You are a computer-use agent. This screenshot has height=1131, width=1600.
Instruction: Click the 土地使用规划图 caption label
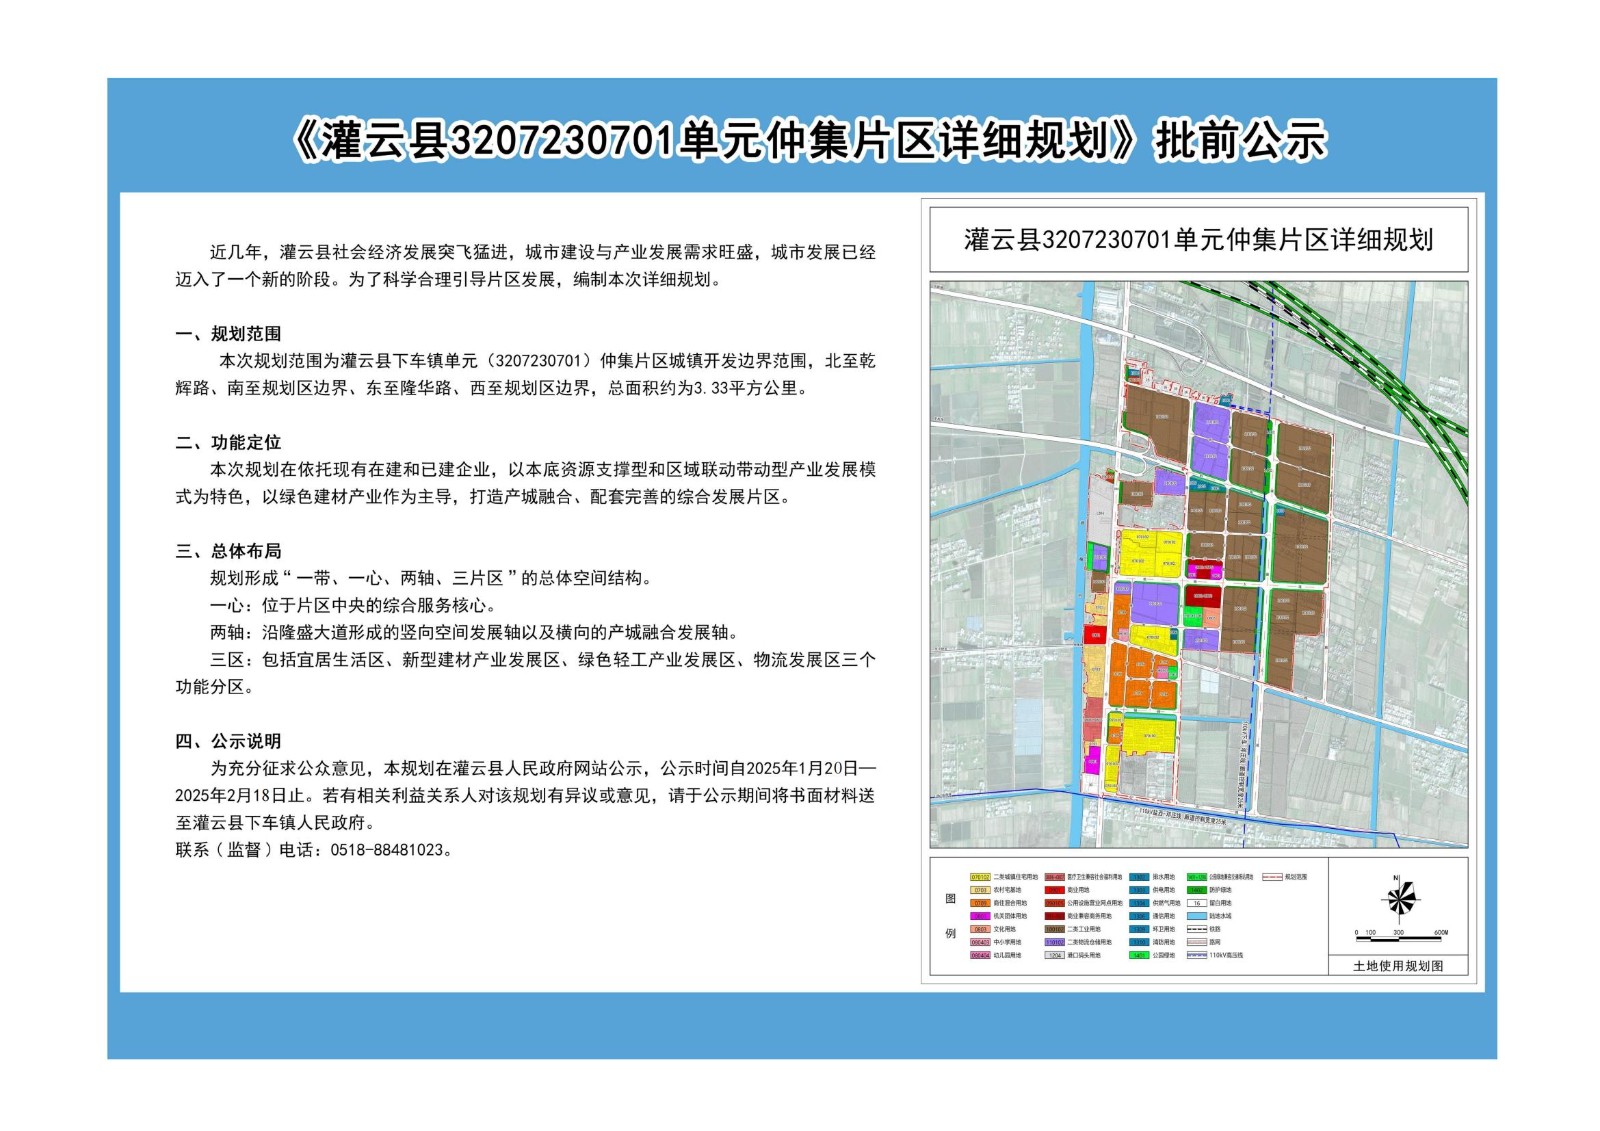pyautogui.click(x=1398, y=966)
